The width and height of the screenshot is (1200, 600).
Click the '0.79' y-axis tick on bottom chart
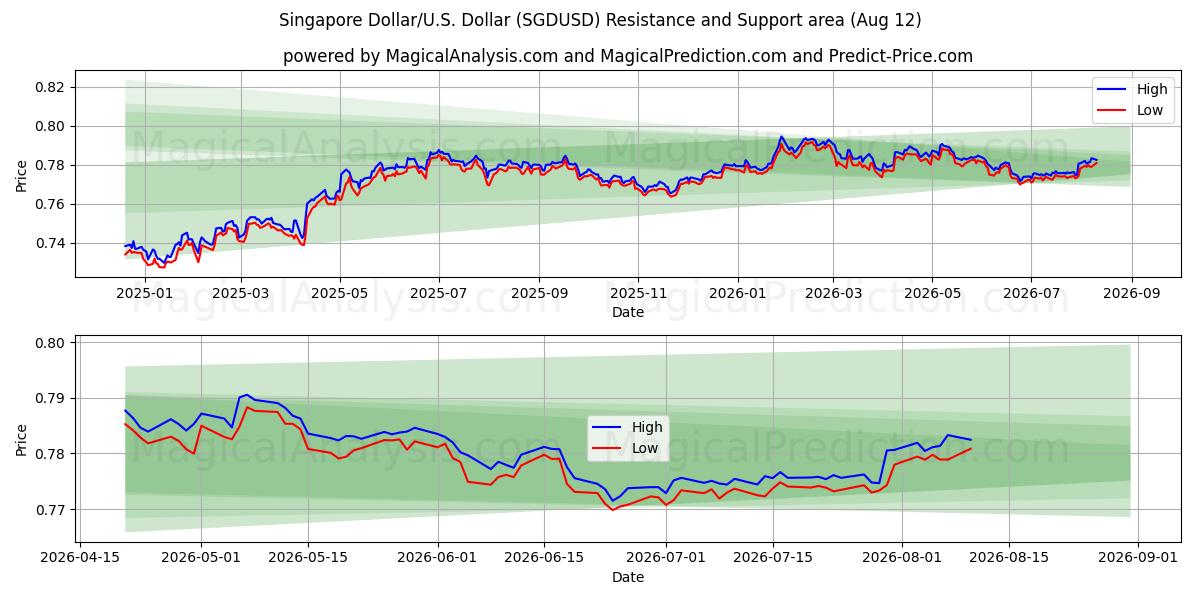(x=50, y=398)
